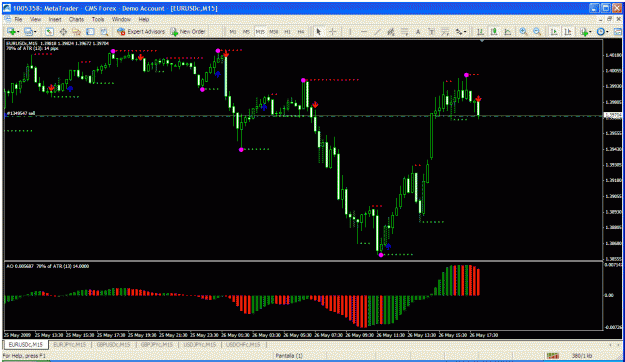Open the Window menu
The image size is (625, 362).
tap(121, 19)
